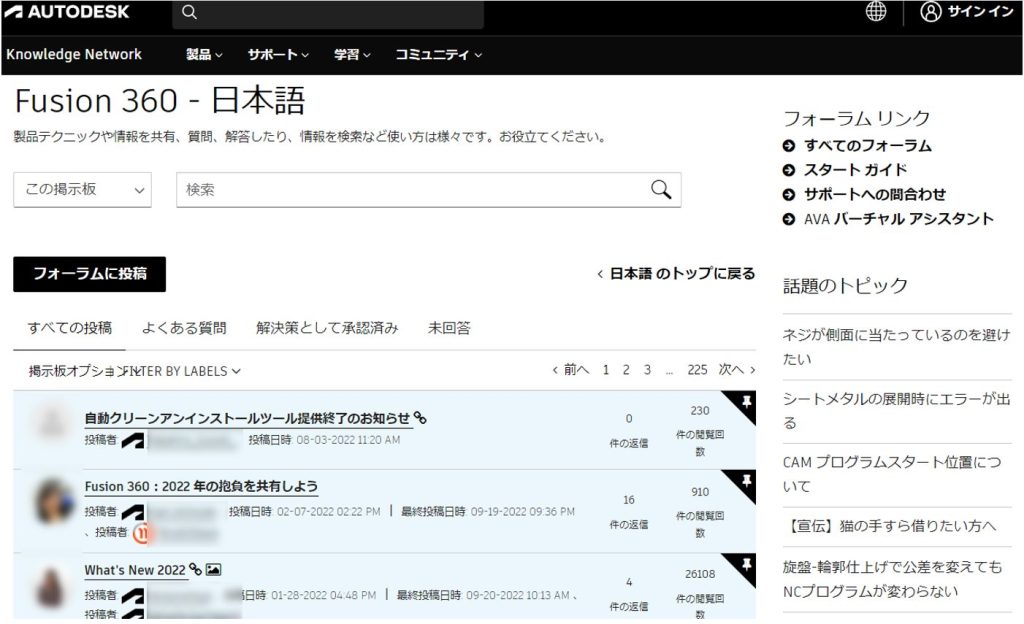Click the pin icon on the What's New 2022 post
Viewport: 1024px width, 624px height.
coord(746,563)
